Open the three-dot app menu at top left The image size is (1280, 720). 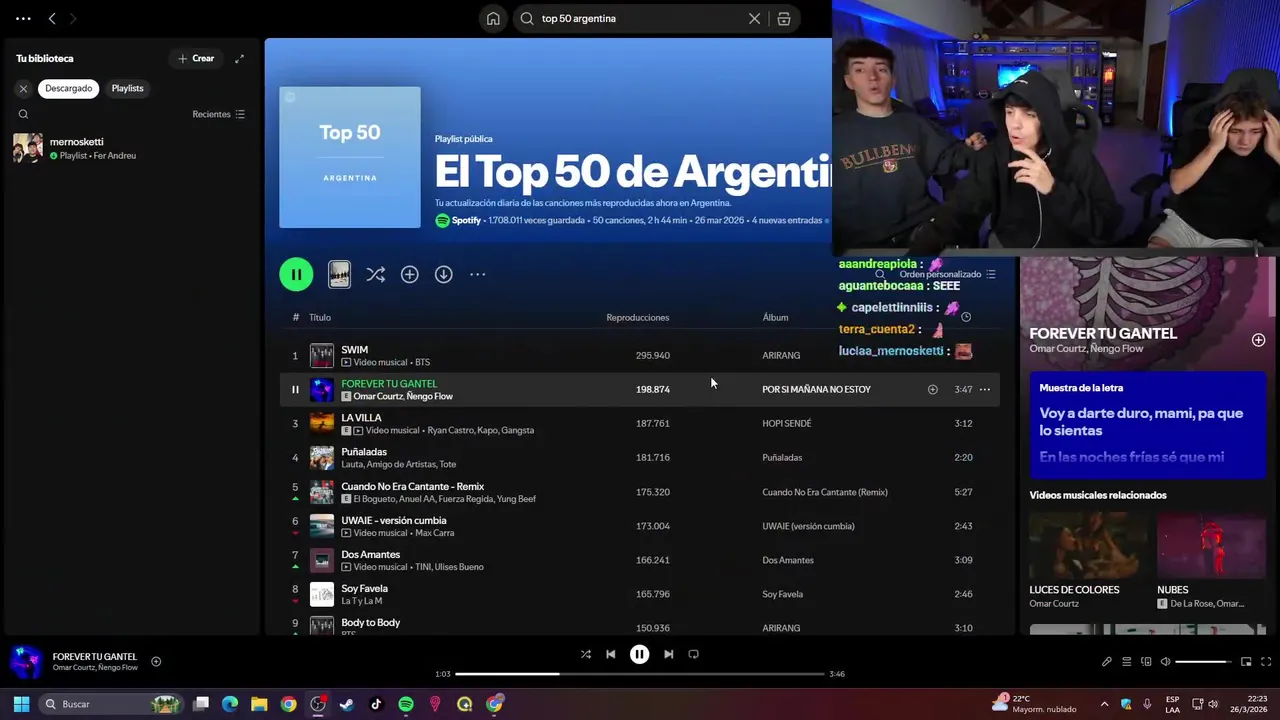pos(23,18)
